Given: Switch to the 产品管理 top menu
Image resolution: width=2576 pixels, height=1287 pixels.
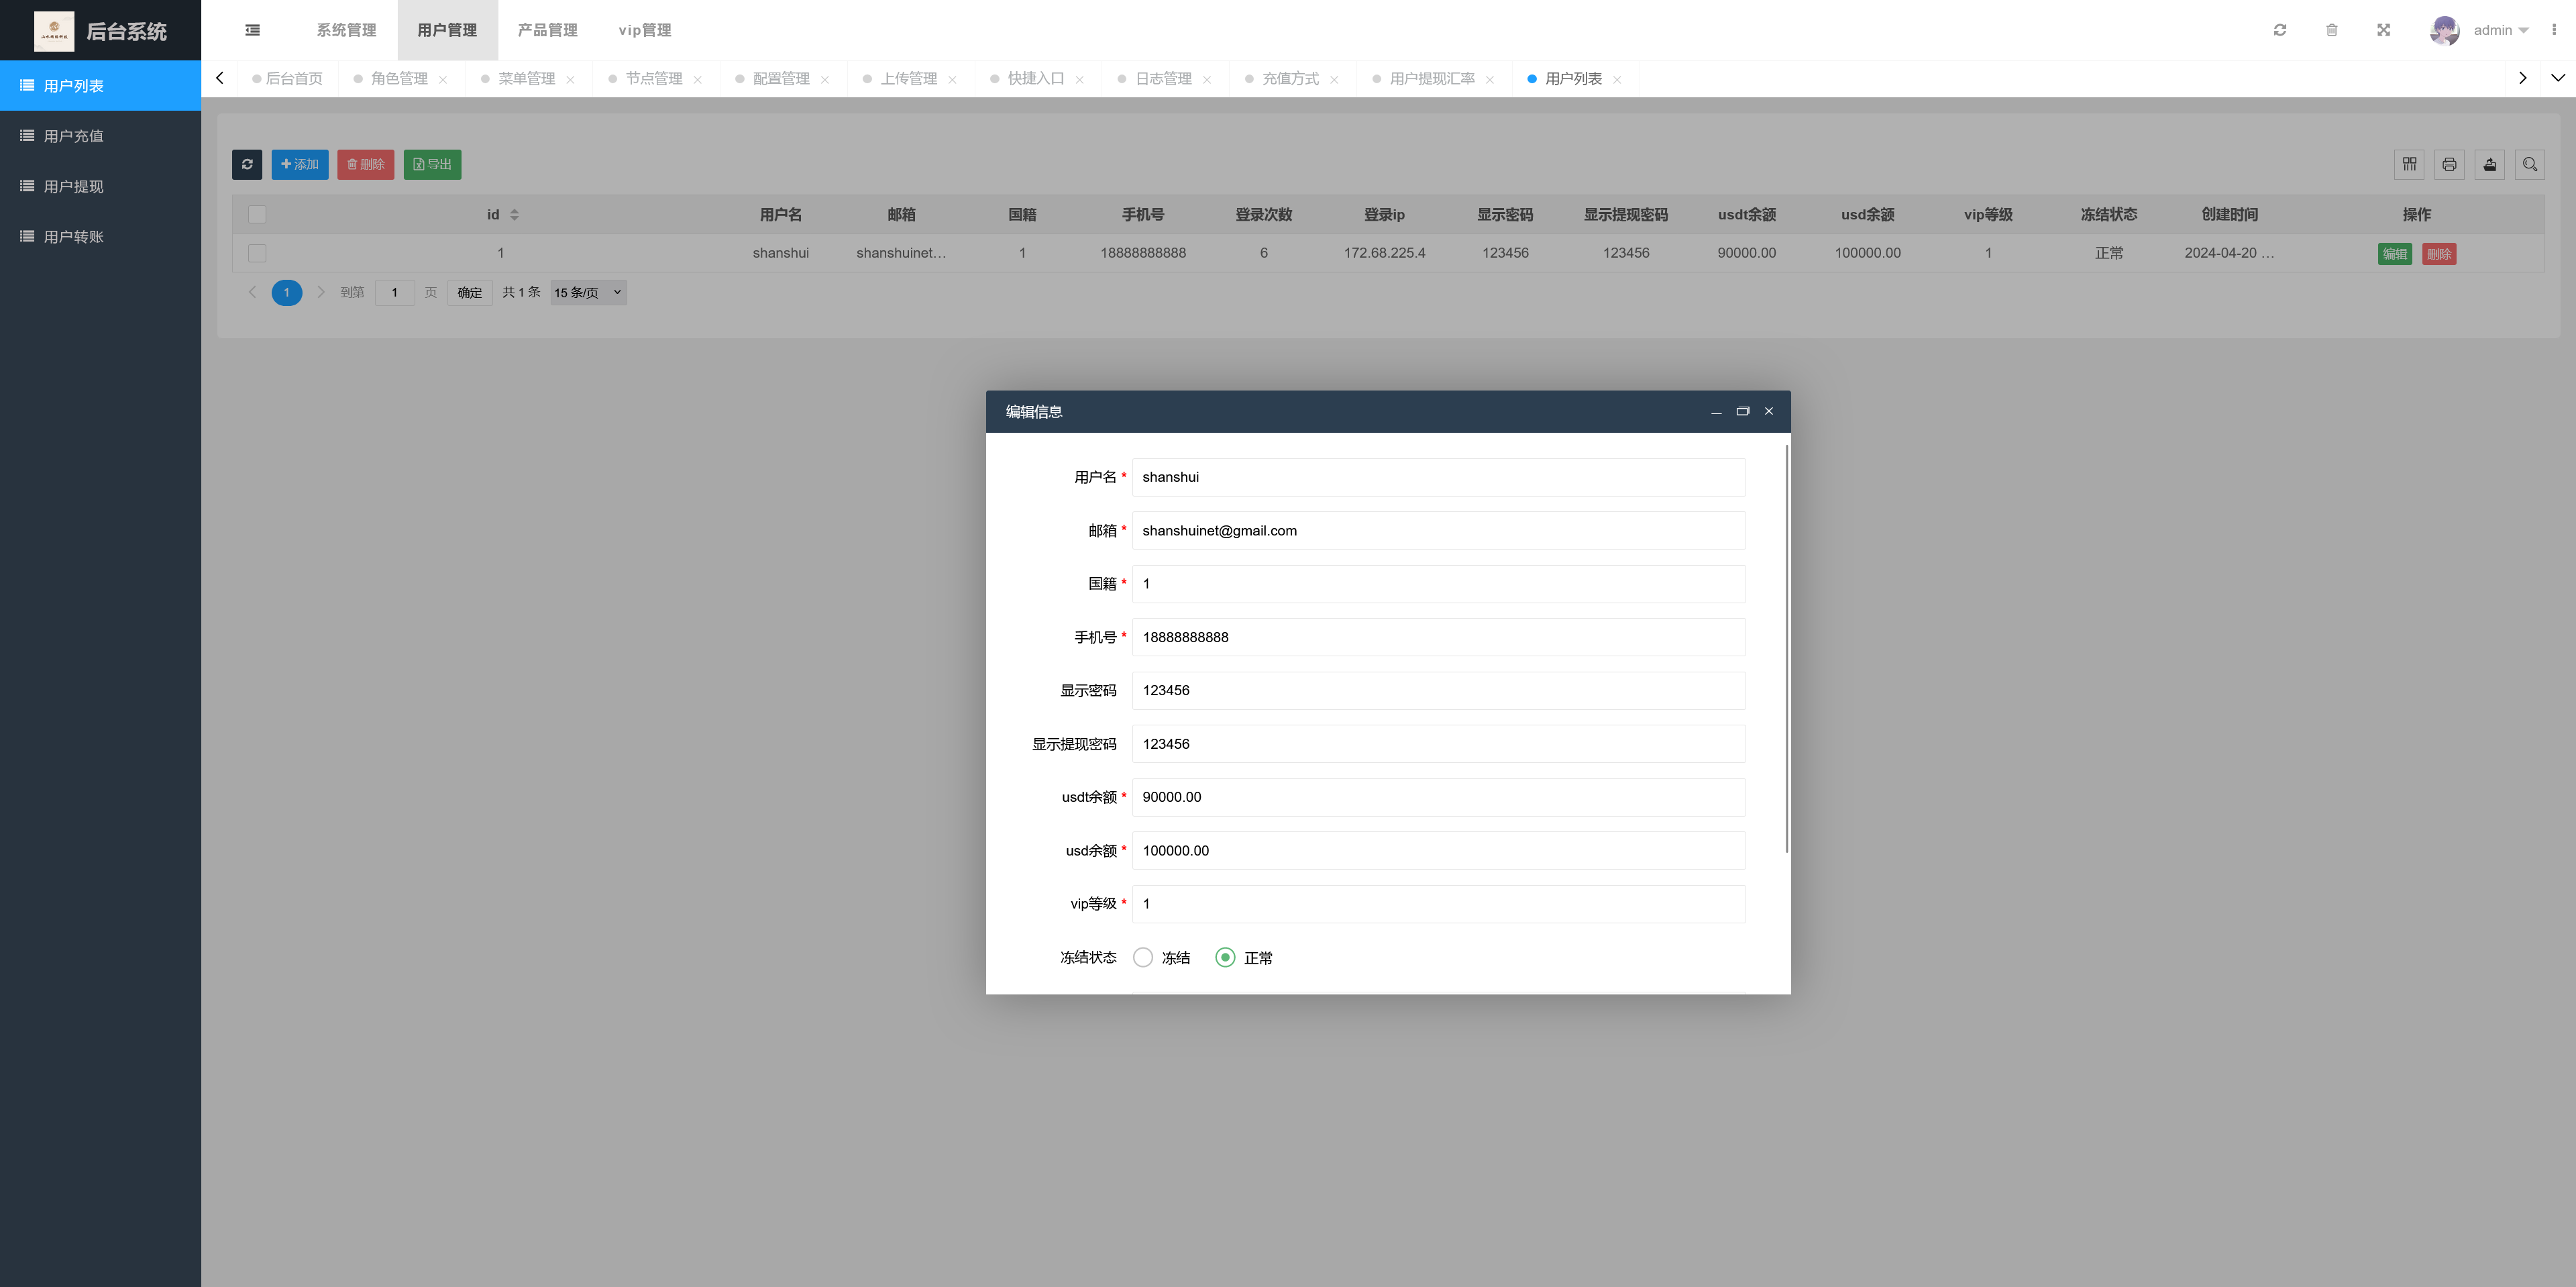Looking at the screenshot, I should pyautogui.click(x=547, y=30).
